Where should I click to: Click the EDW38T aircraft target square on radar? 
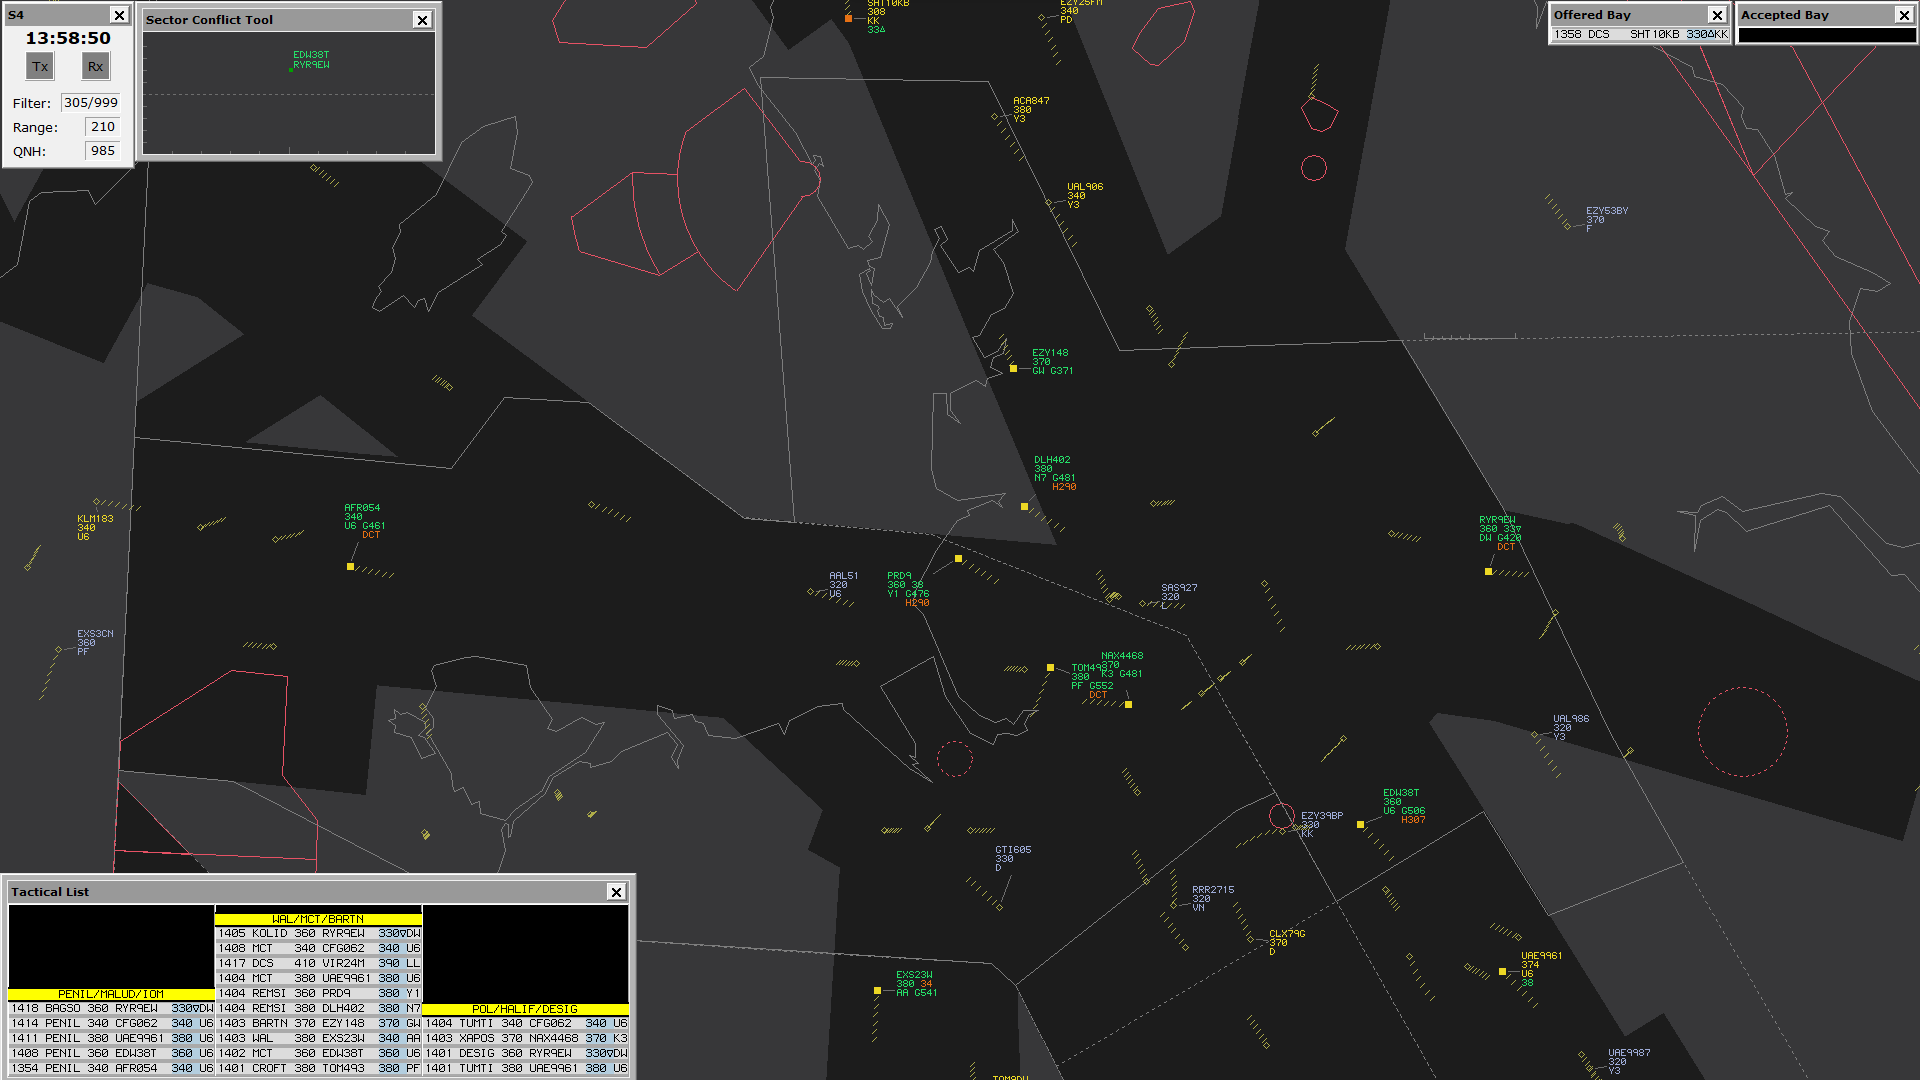pos(1360,825)
